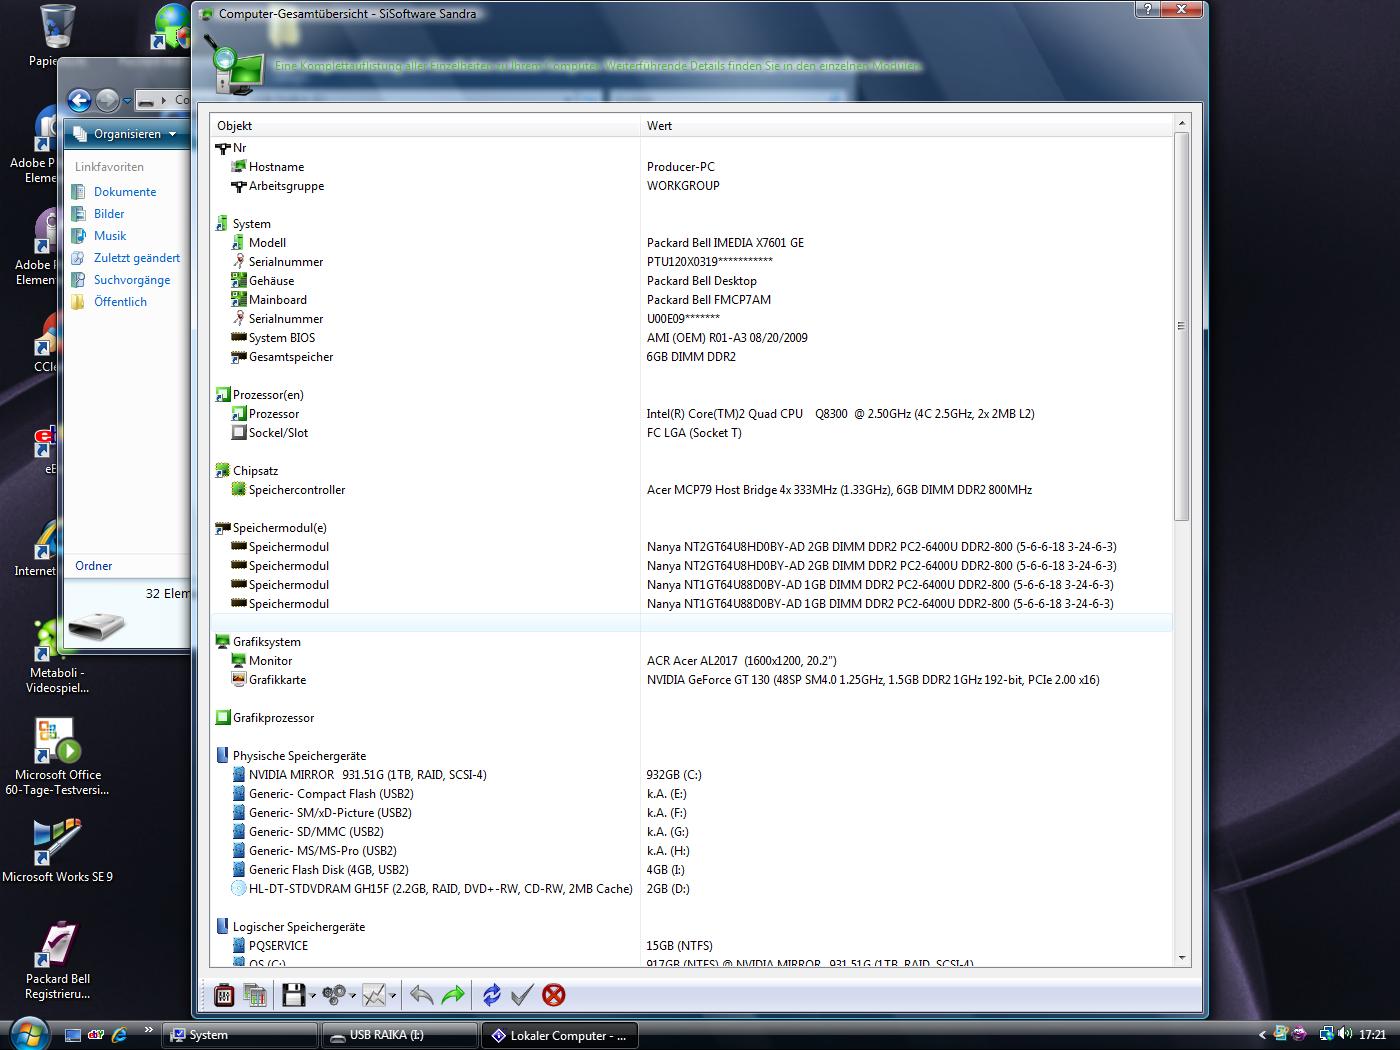Open Musik link in Explorer favorites
The image size is (1400, 1050).
pyautogui.click(x=110, y=236)
